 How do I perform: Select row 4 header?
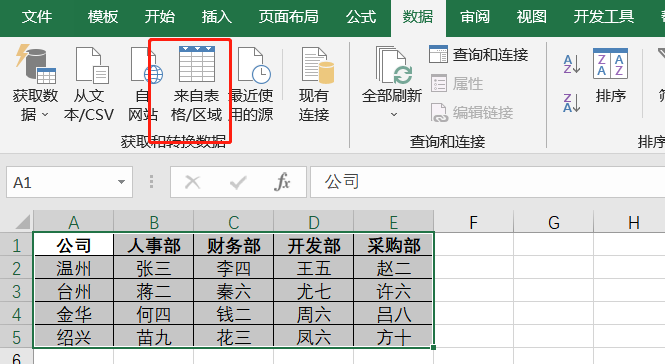click(17, 314)
